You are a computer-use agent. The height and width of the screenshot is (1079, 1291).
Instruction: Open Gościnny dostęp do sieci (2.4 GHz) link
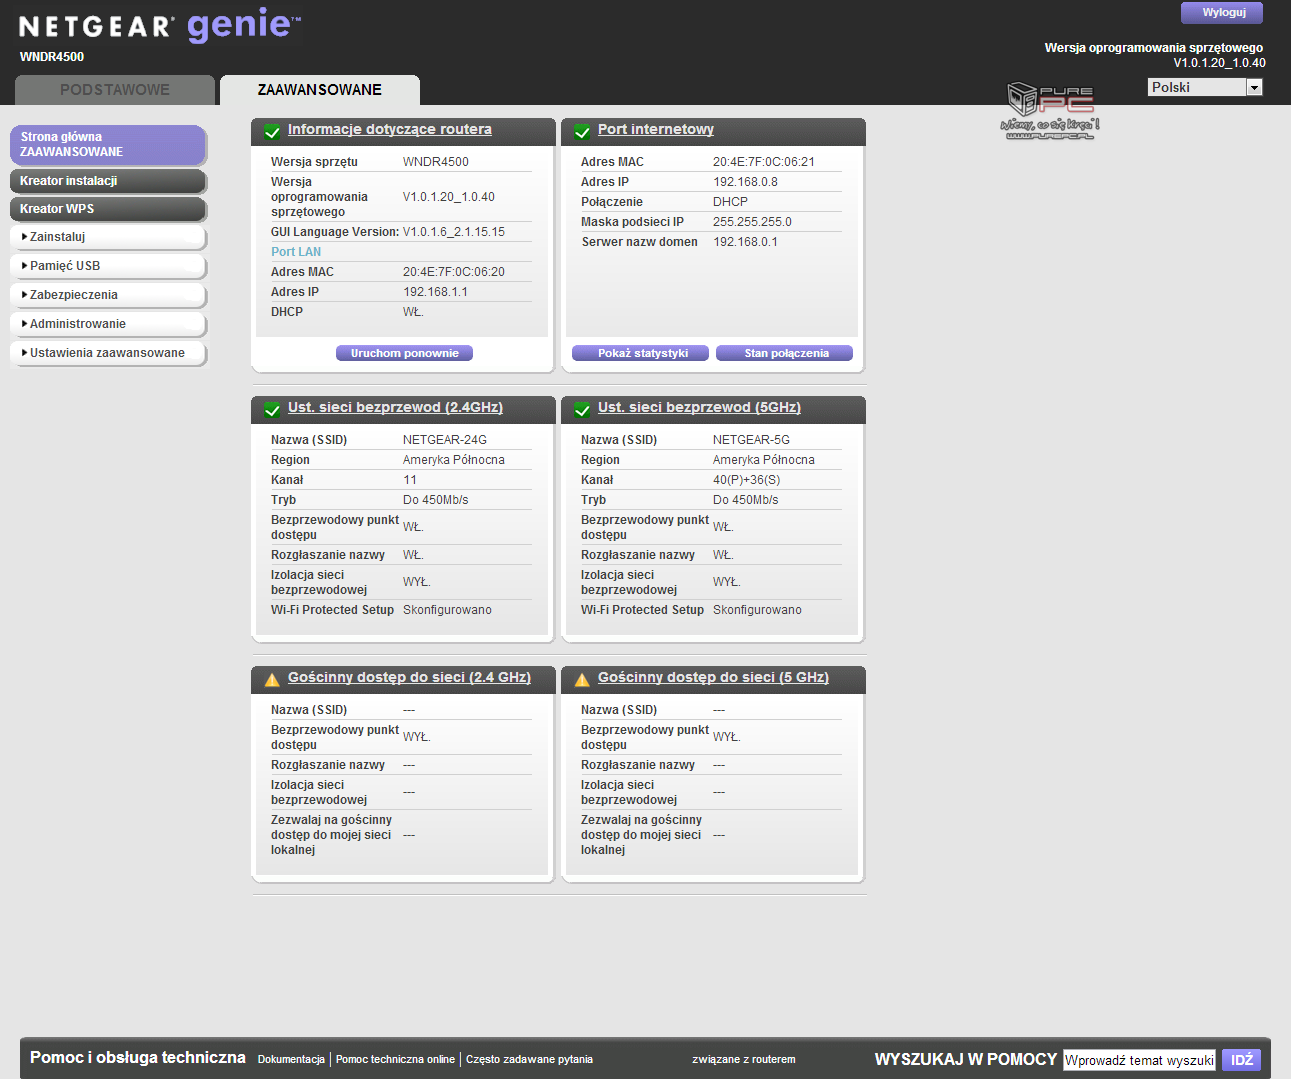pos(409,677)
